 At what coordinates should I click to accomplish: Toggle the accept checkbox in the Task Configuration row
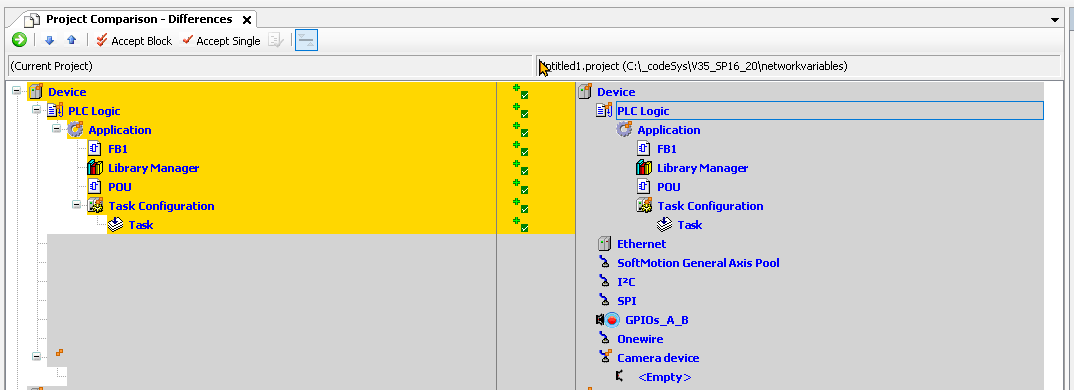point(524,208)
